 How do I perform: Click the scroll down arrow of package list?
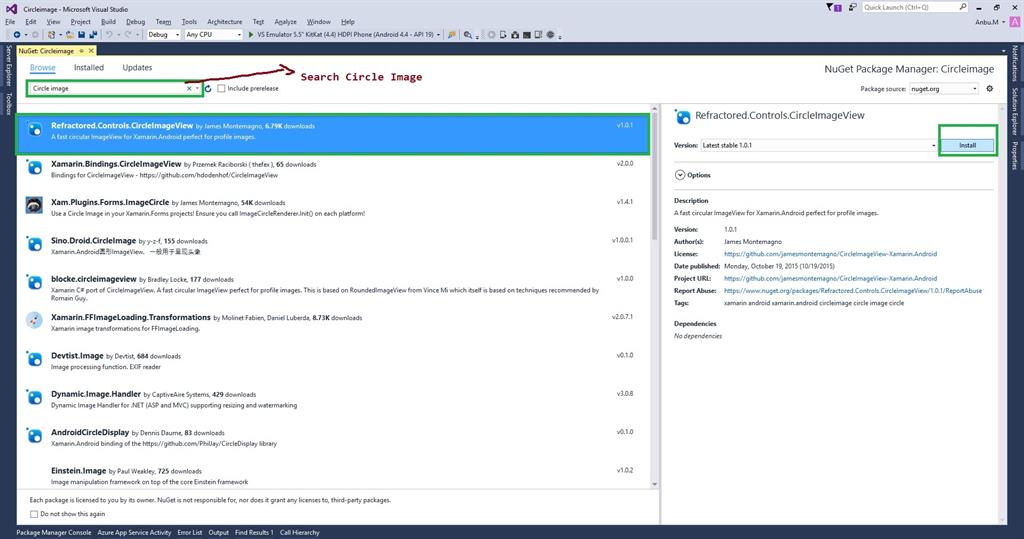click(x=654, y=484)
